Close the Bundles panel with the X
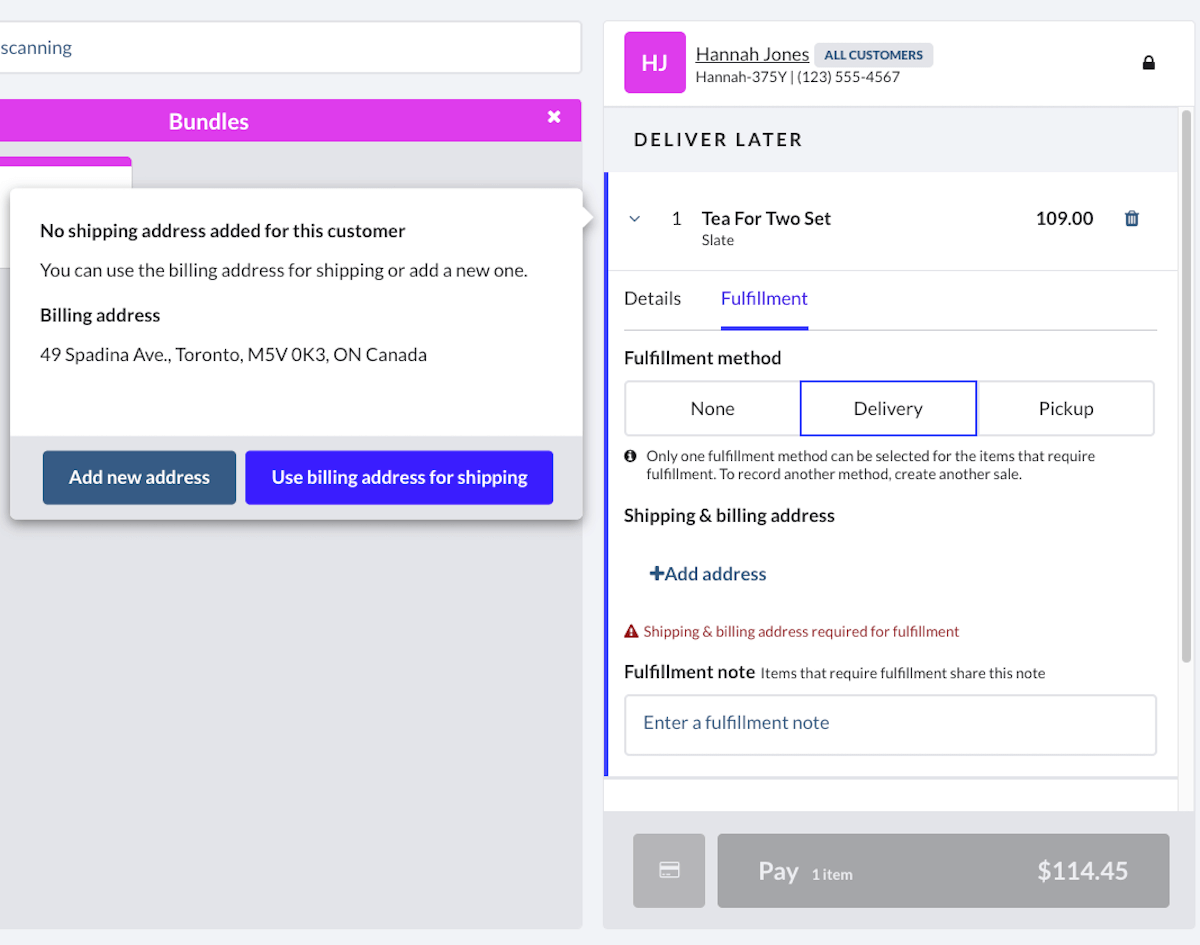The image size is (1200, 945). click(554, 118)
